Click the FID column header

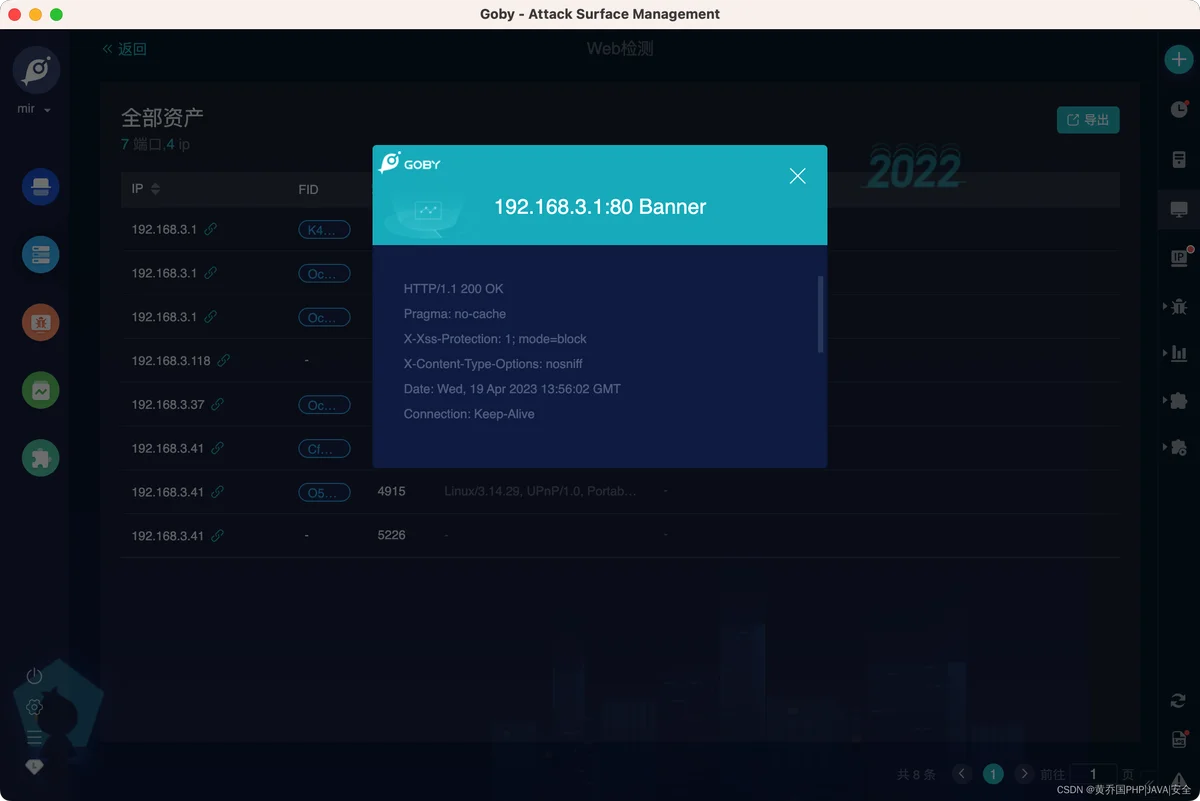(308, 189)
